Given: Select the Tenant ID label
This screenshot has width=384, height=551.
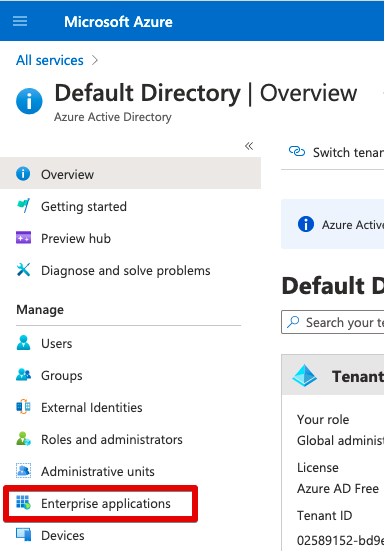Looking at the screenshot, I should tap(324, 516).
